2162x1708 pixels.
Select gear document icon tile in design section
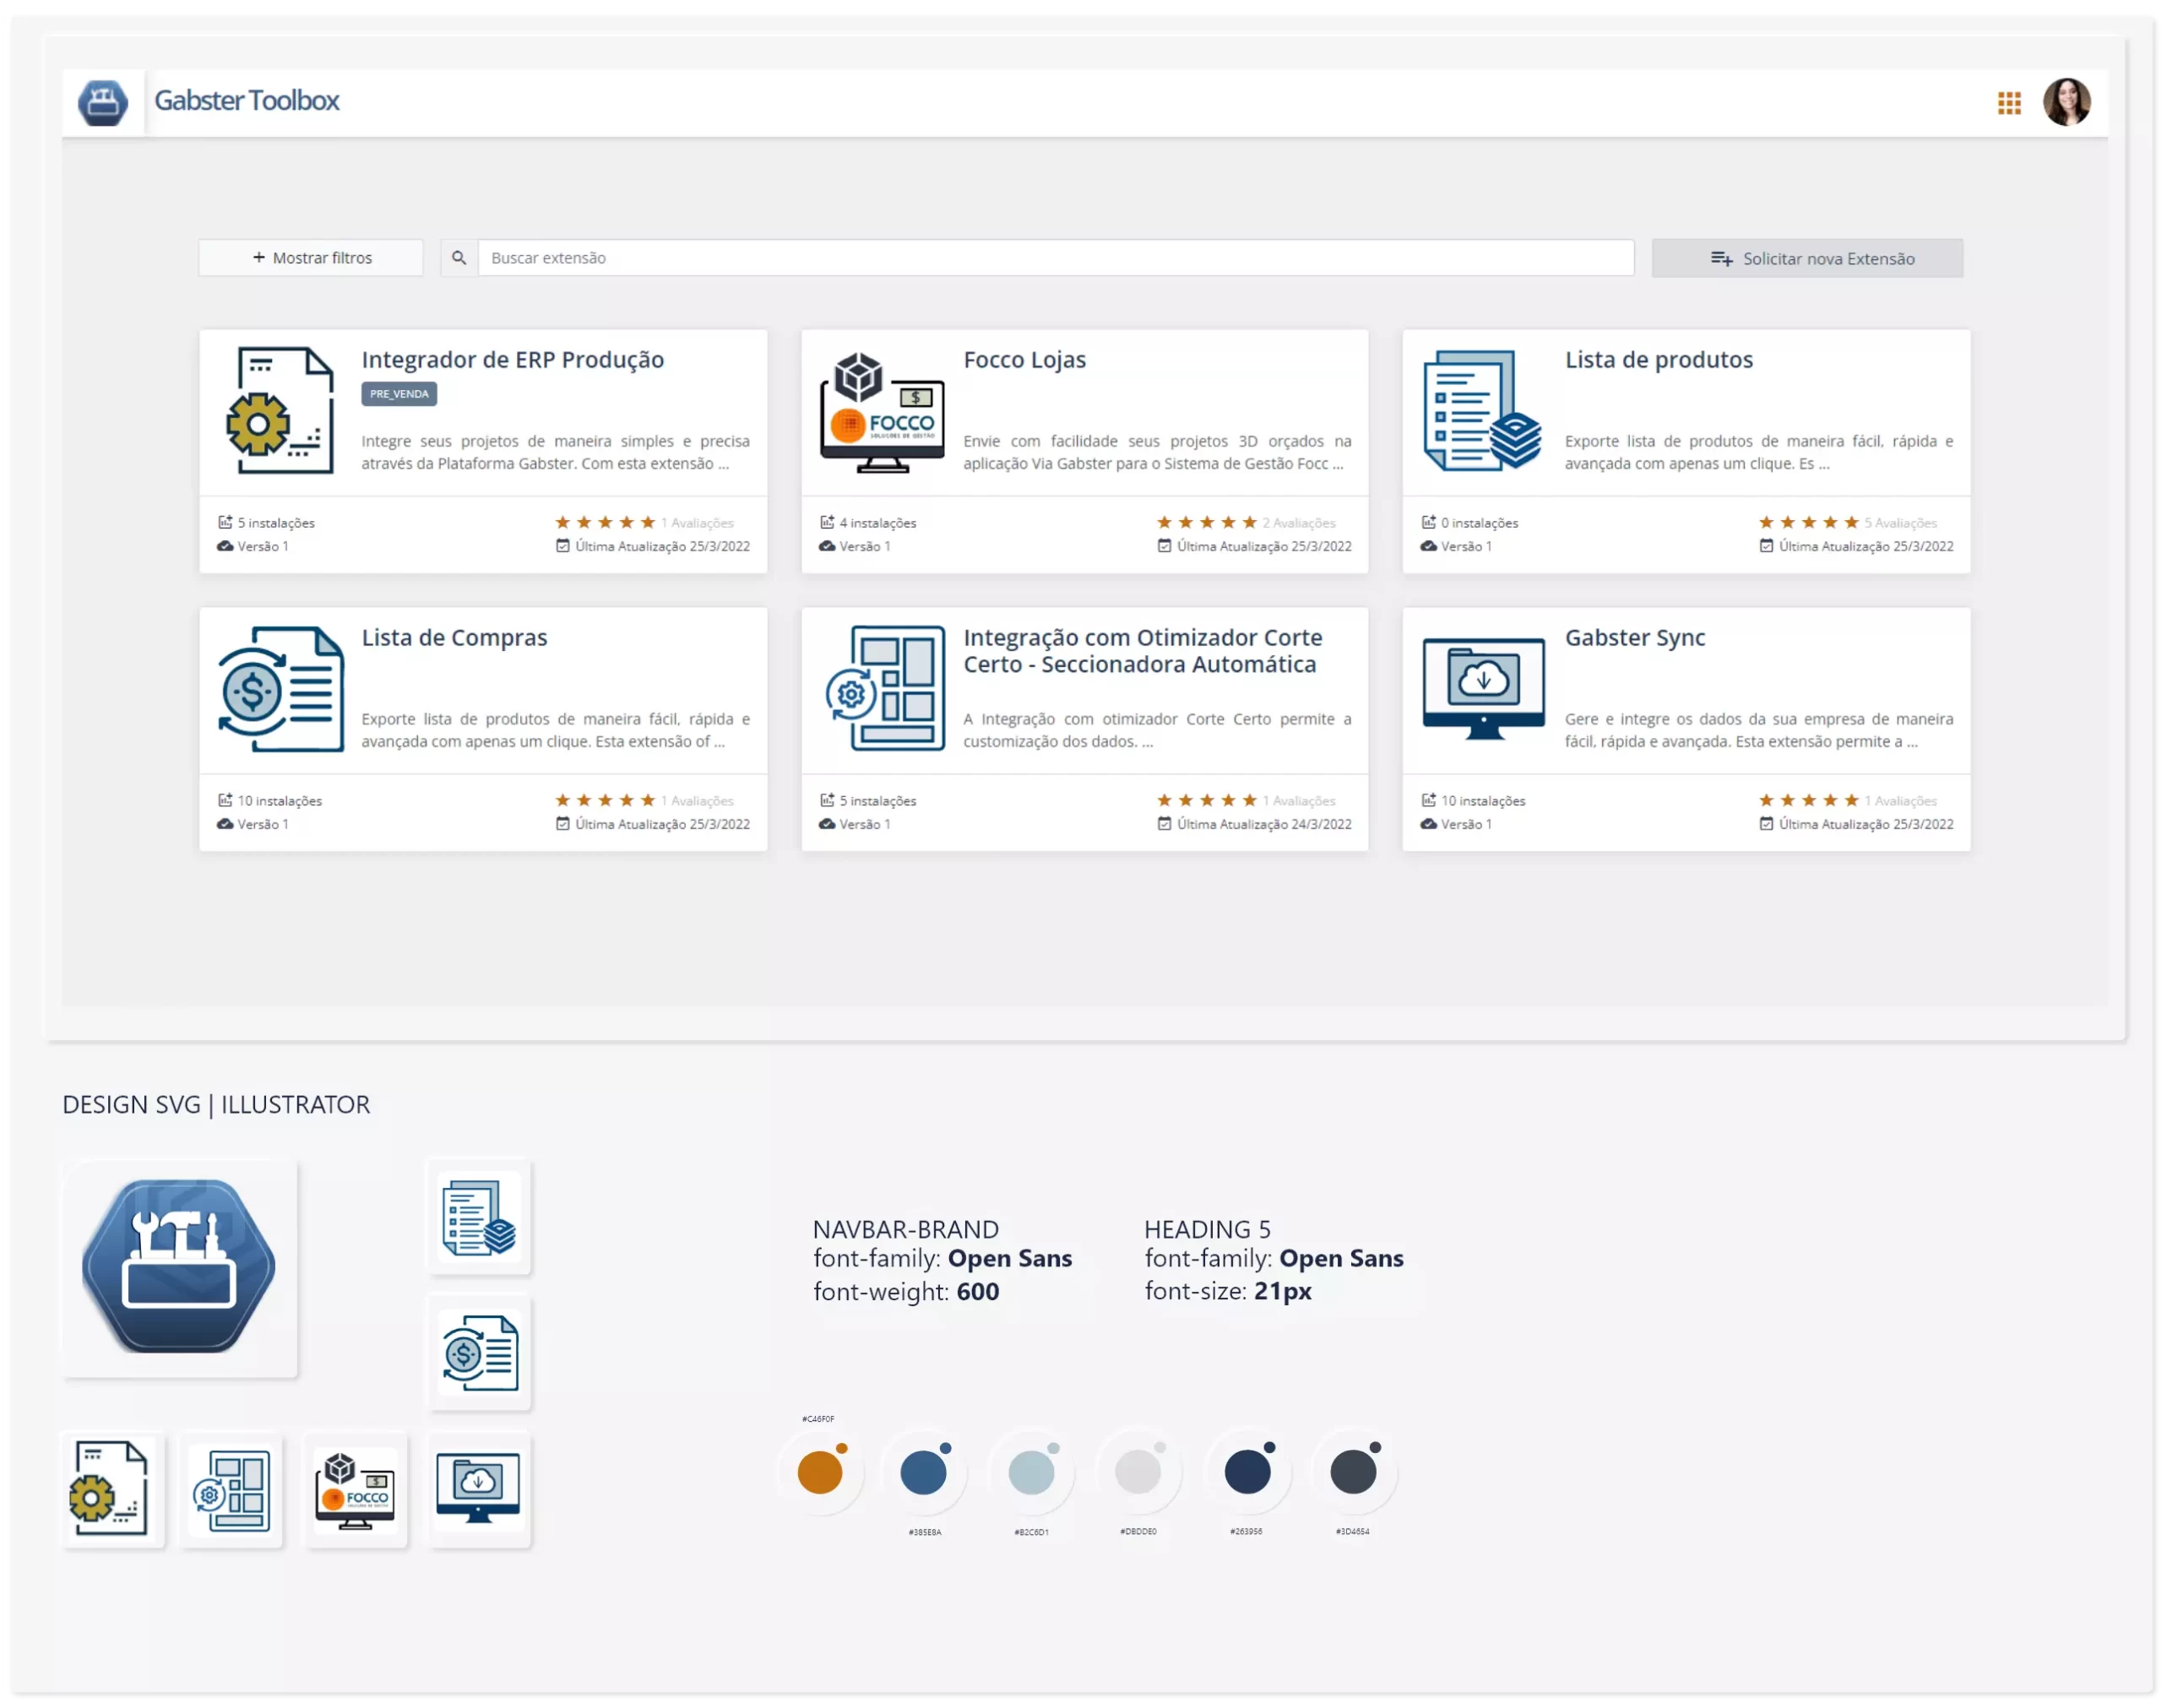pos(113,1490)
